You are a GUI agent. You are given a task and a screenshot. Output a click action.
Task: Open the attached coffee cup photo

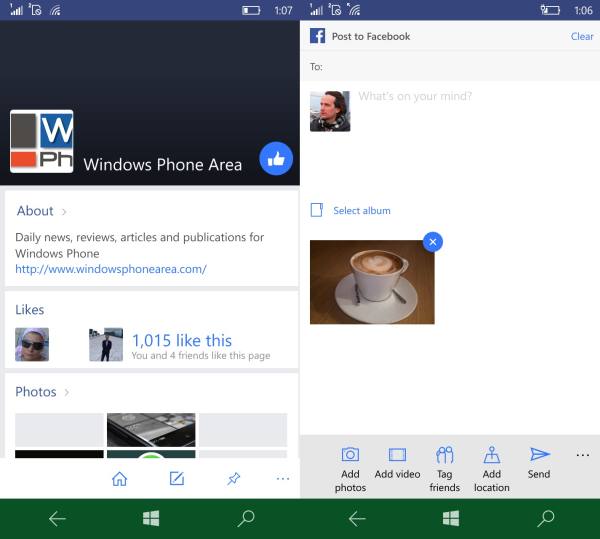[x=372, y=282]
